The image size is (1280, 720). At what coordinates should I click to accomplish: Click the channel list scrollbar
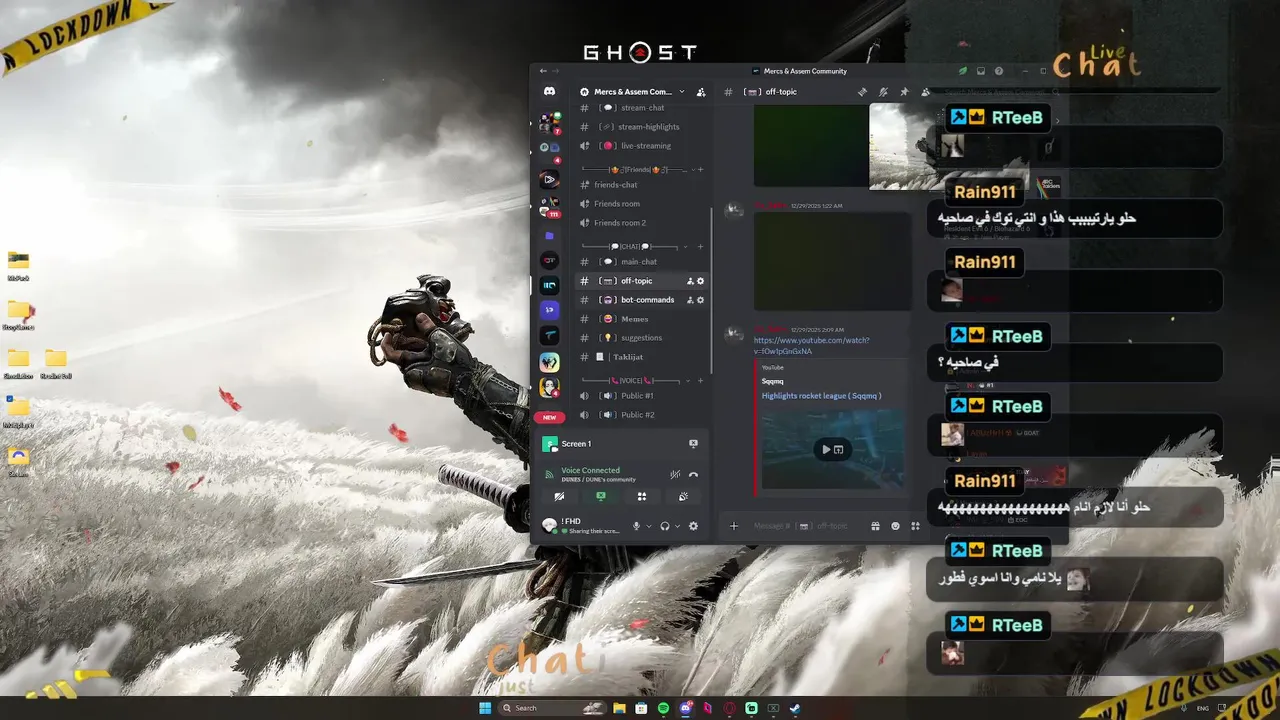712,290
